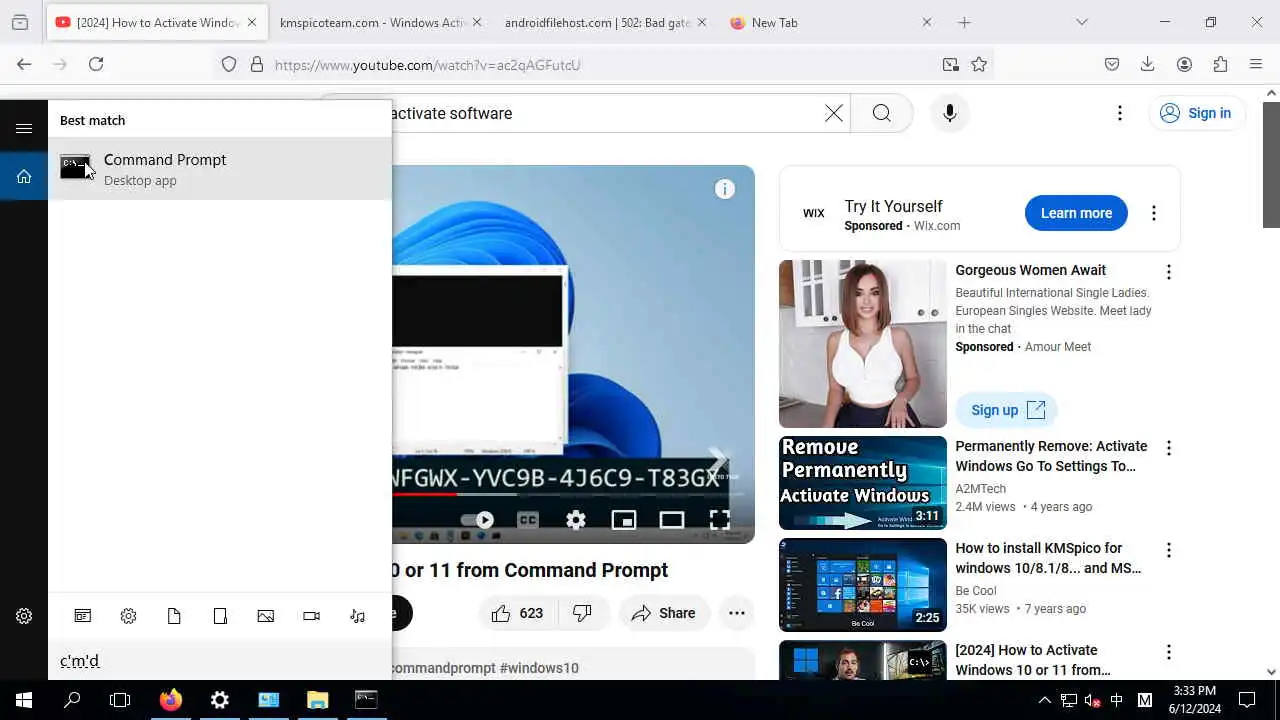Show video info card icon
The height and width of the screenshot is (720, 1280).
[725, 189]
